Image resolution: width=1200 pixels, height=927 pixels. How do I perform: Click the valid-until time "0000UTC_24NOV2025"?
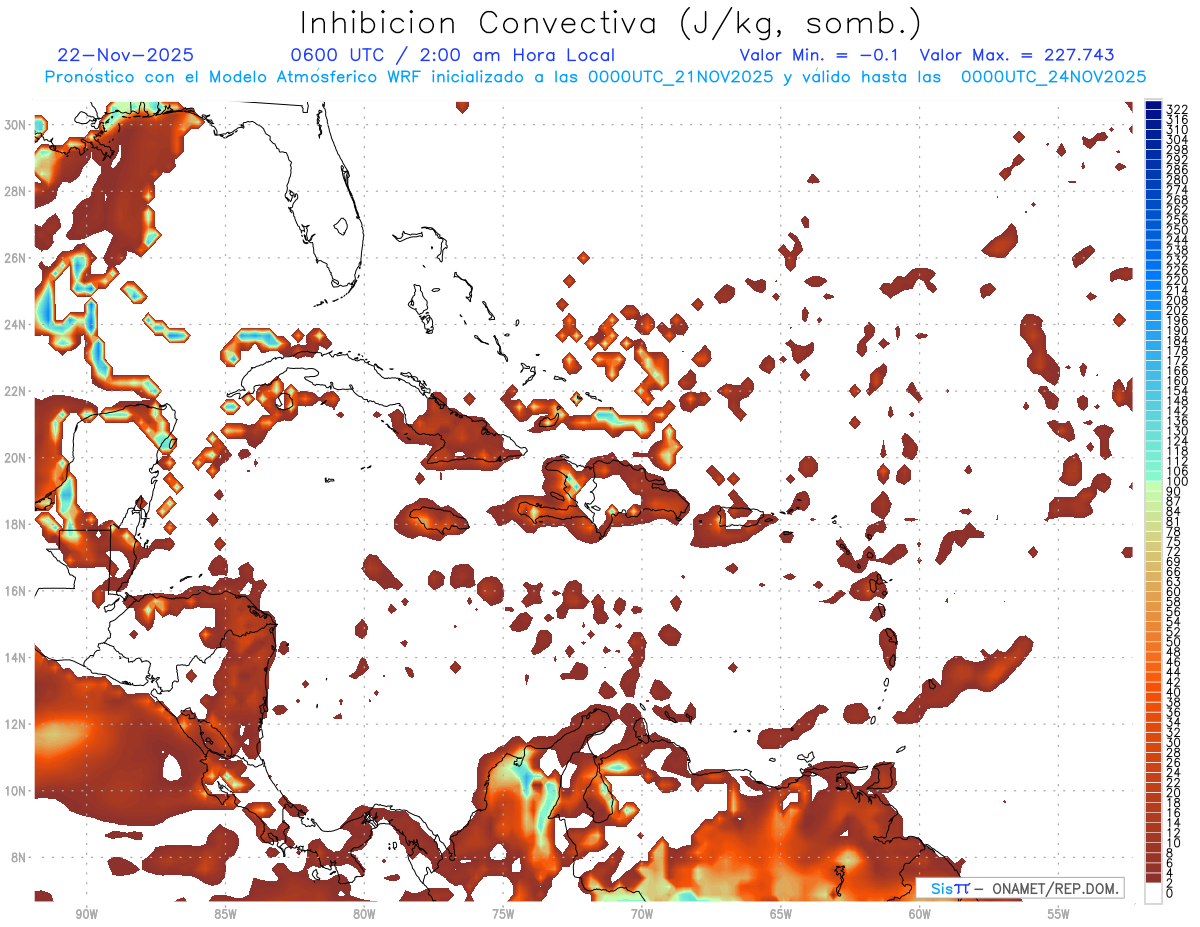(1053, 77)
